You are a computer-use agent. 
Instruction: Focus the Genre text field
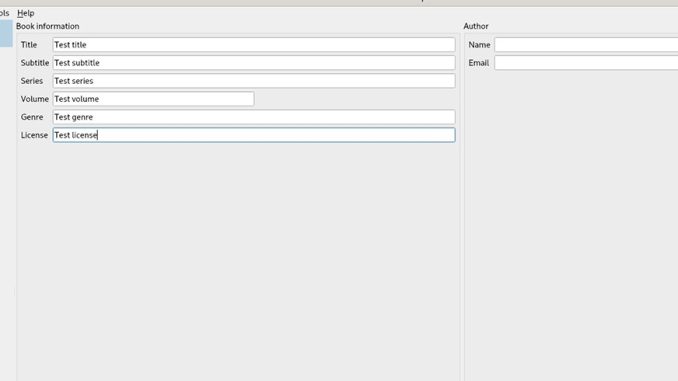[x=254, y=117]
